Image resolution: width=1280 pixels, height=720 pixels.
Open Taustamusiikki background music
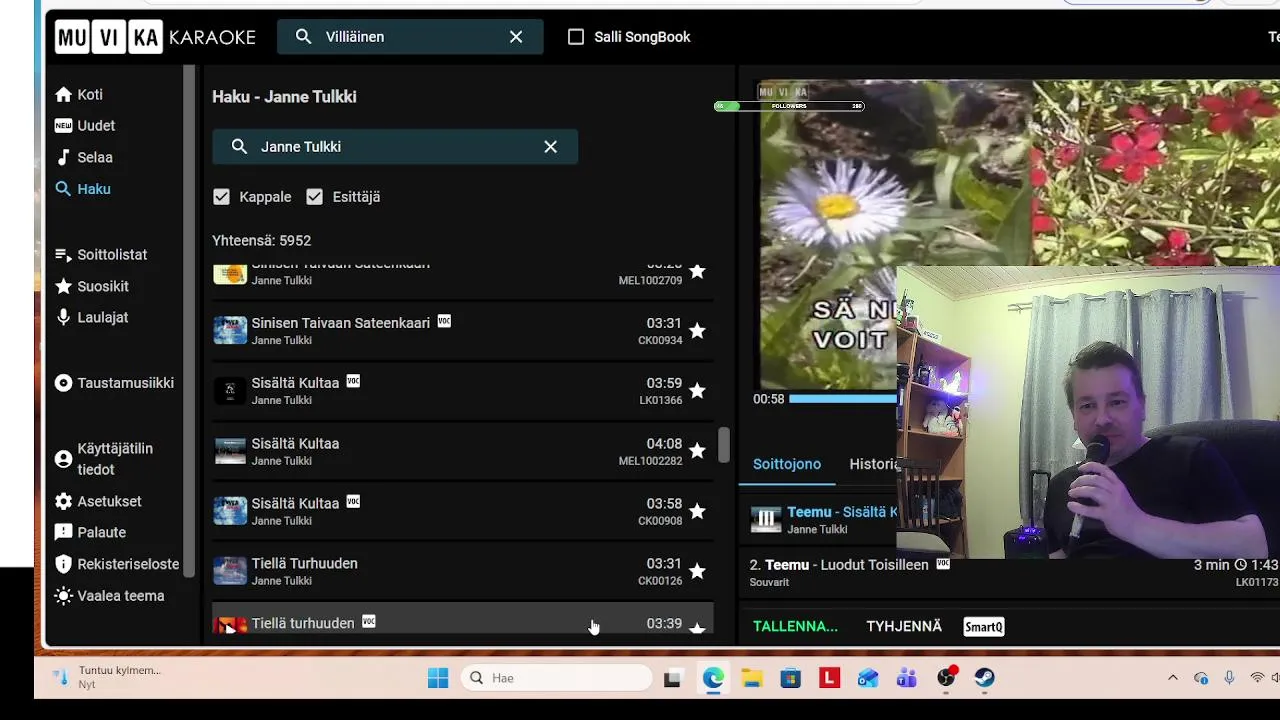click(114, 383)
